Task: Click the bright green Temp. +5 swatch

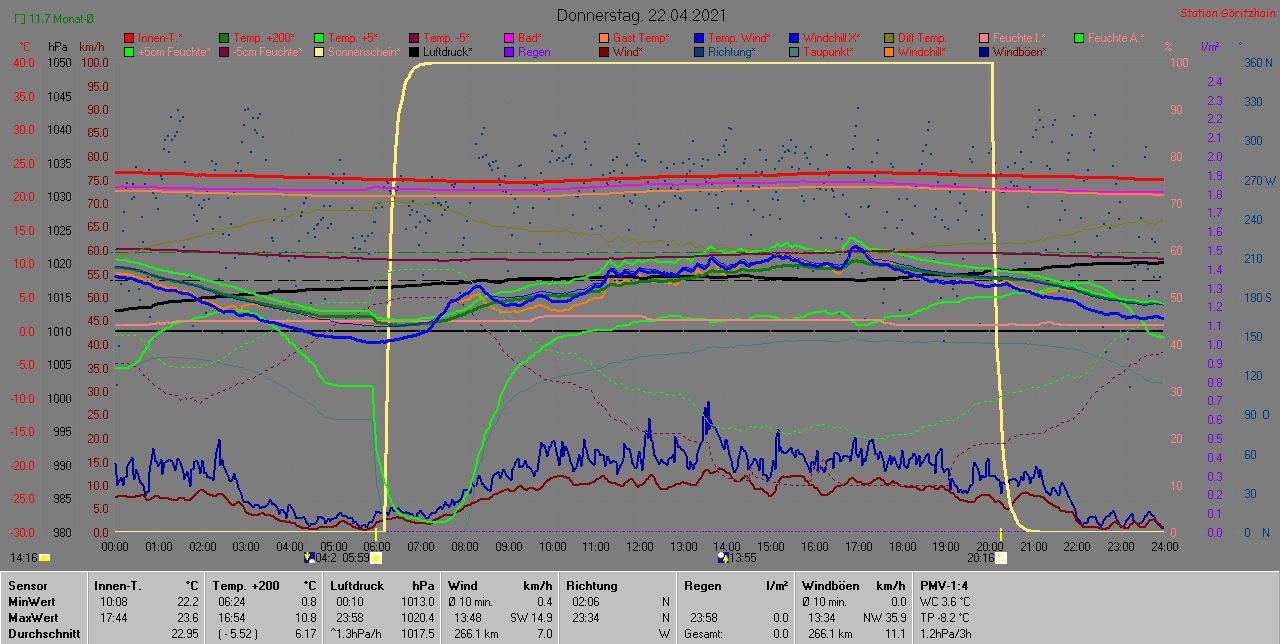Action: click(x=319, y=38)
